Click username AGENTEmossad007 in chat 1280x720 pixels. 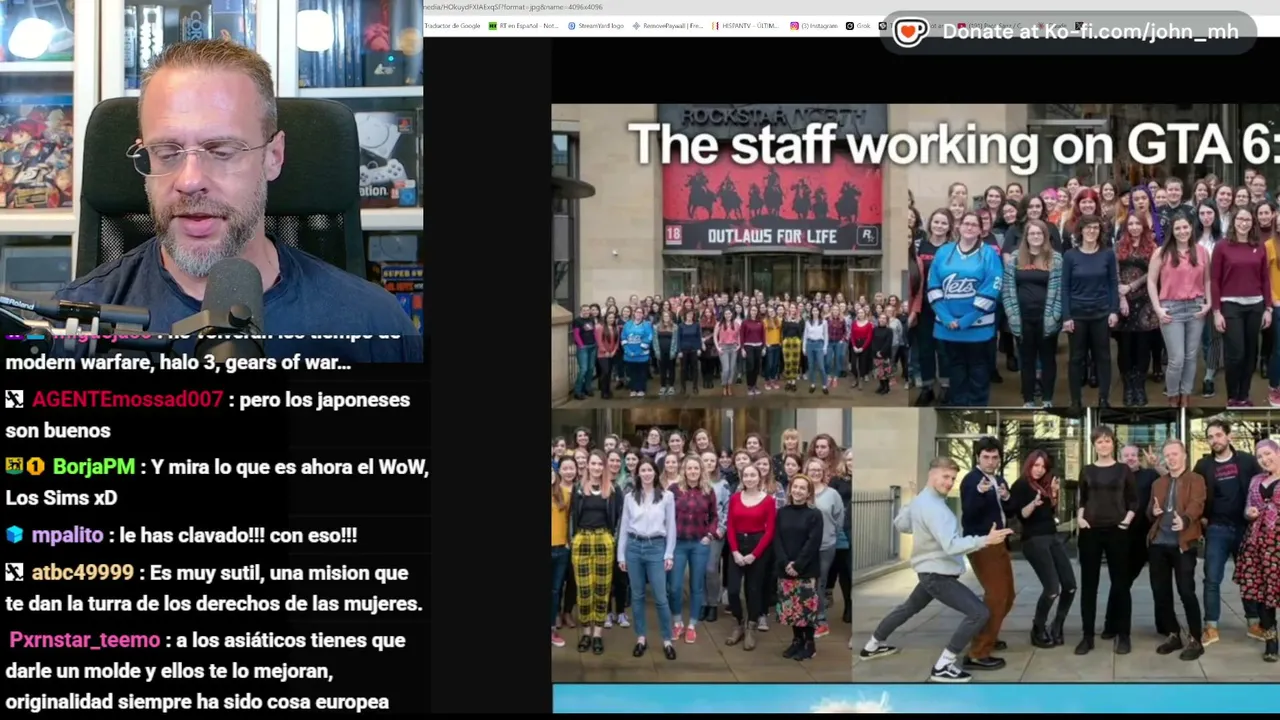pyautogui.click(x=127, y=400)
